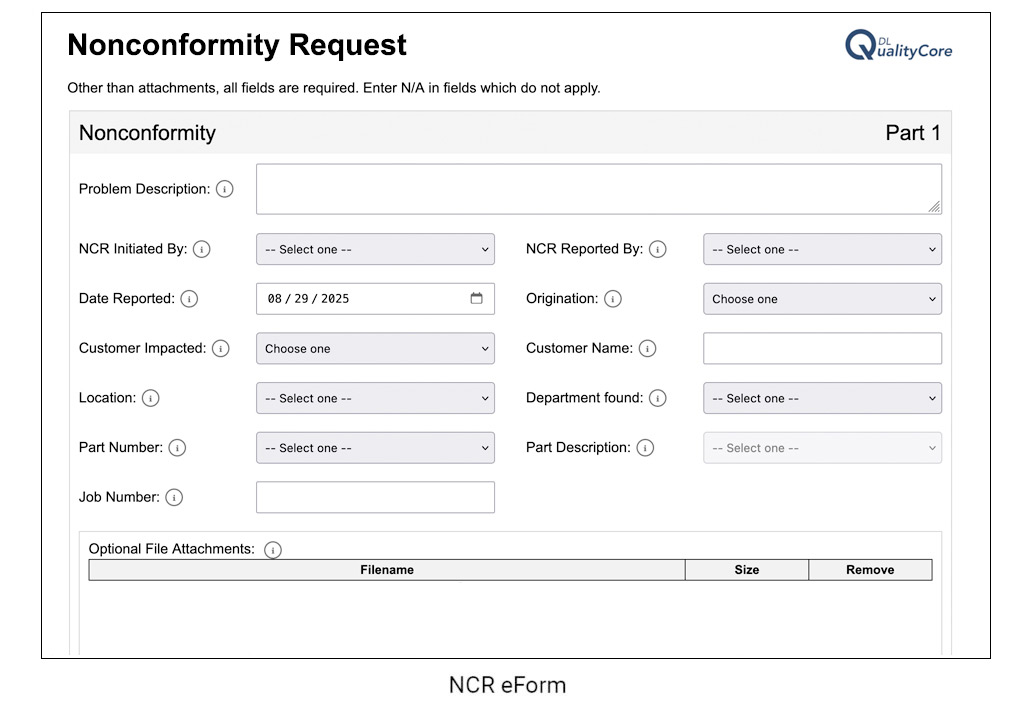This screenshot has height=709, width=1024.
Task: Click info icon beside Optional File Attachments
Action: click(273, 550)
